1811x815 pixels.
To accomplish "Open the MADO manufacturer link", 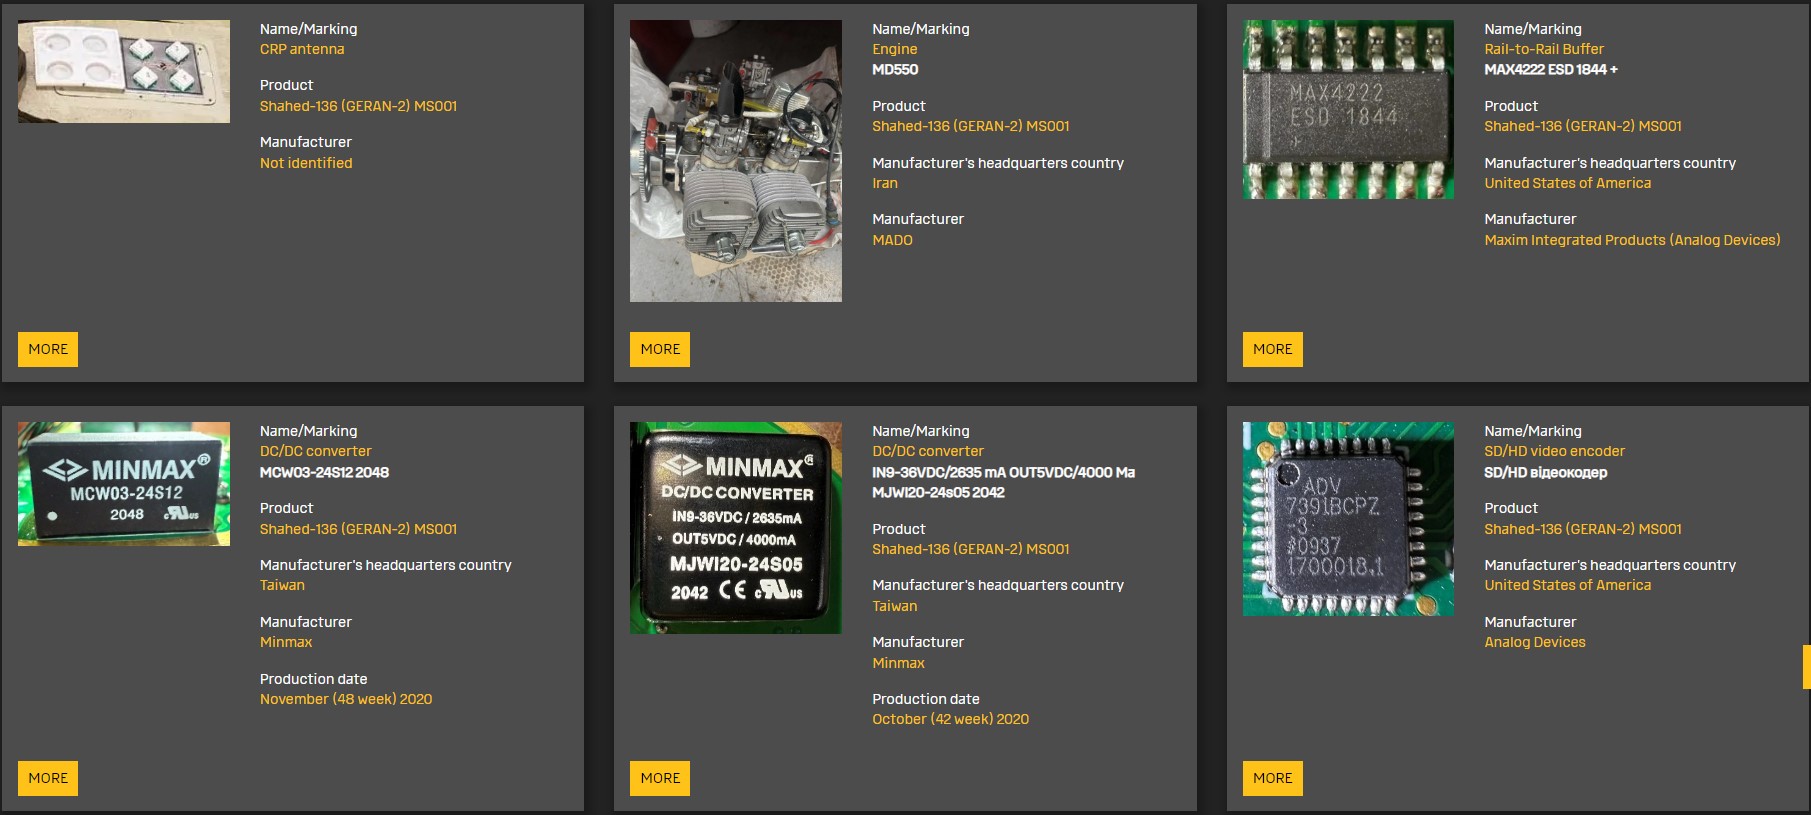I will [892, 240].
